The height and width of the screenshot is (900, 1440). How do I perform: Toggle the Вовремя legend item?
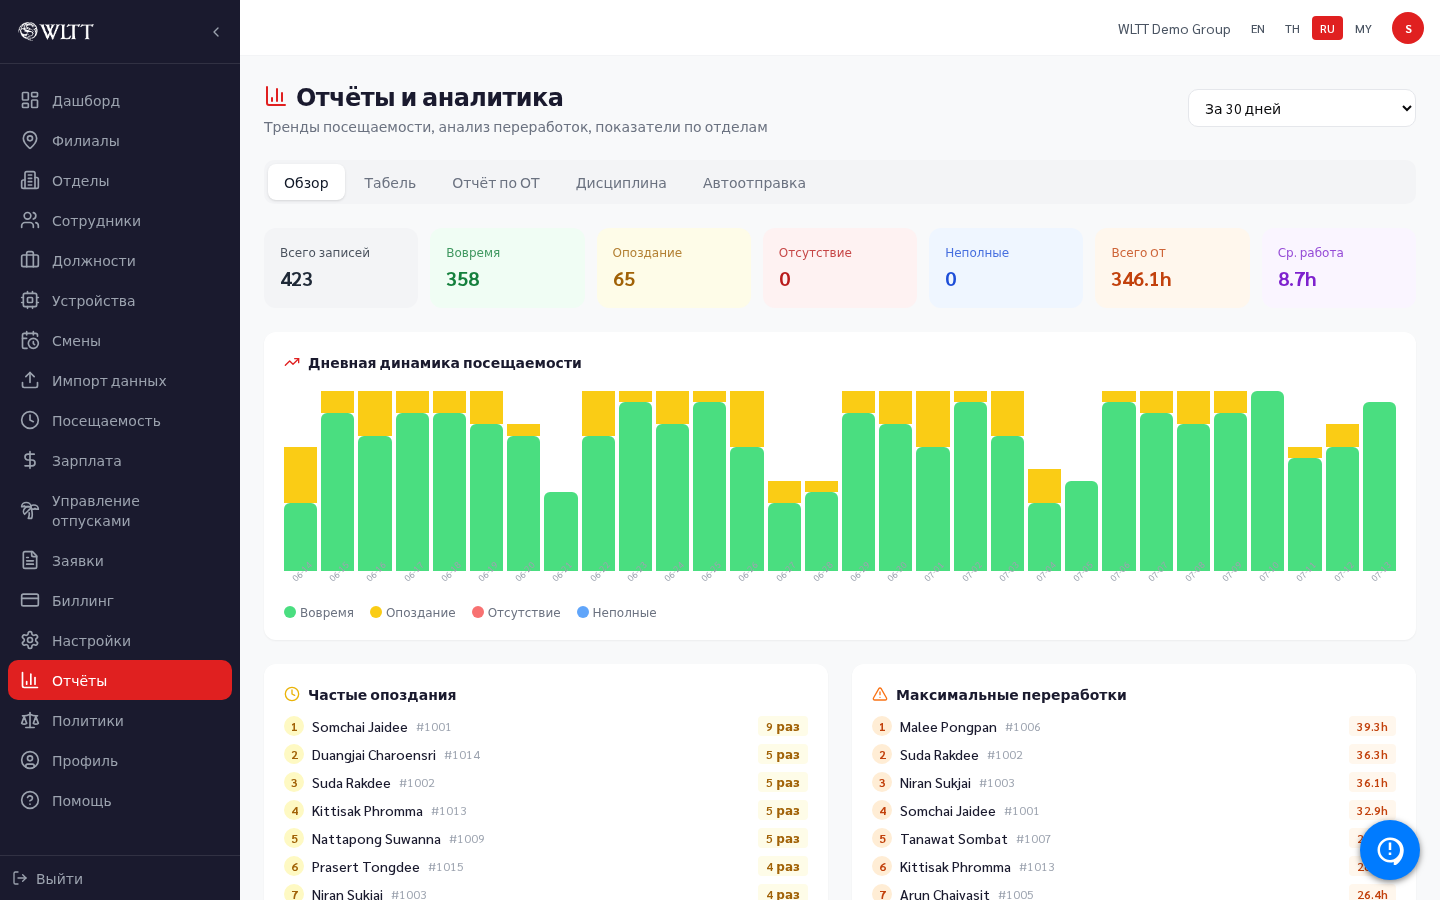click(319, 612)
